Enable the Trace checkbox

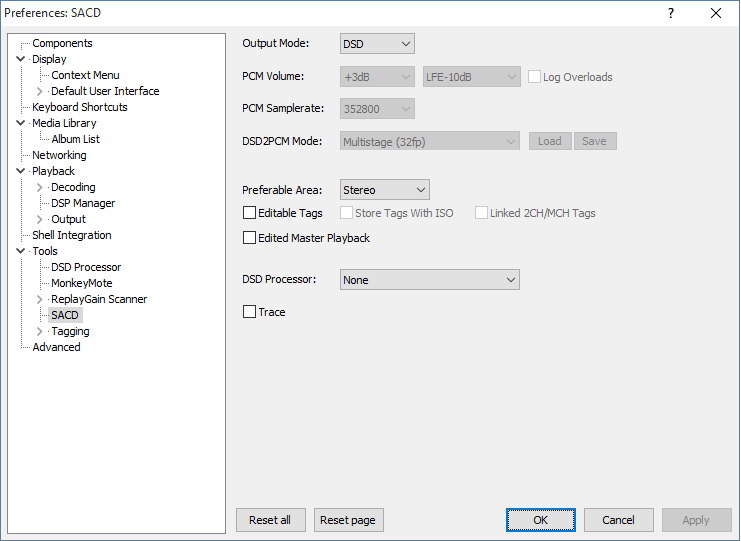point(250,312)
